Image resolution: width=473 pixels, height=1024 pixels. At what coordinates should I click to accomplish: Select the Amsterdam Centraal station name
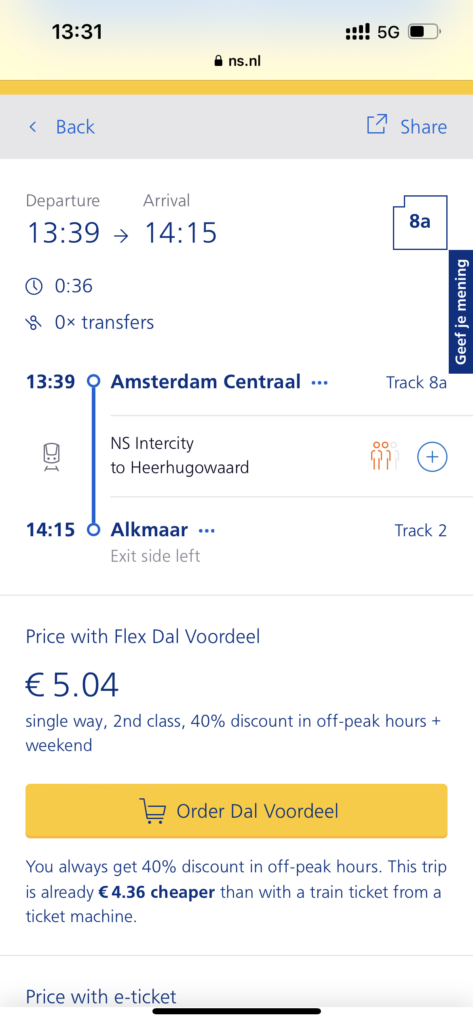[206, 381]
